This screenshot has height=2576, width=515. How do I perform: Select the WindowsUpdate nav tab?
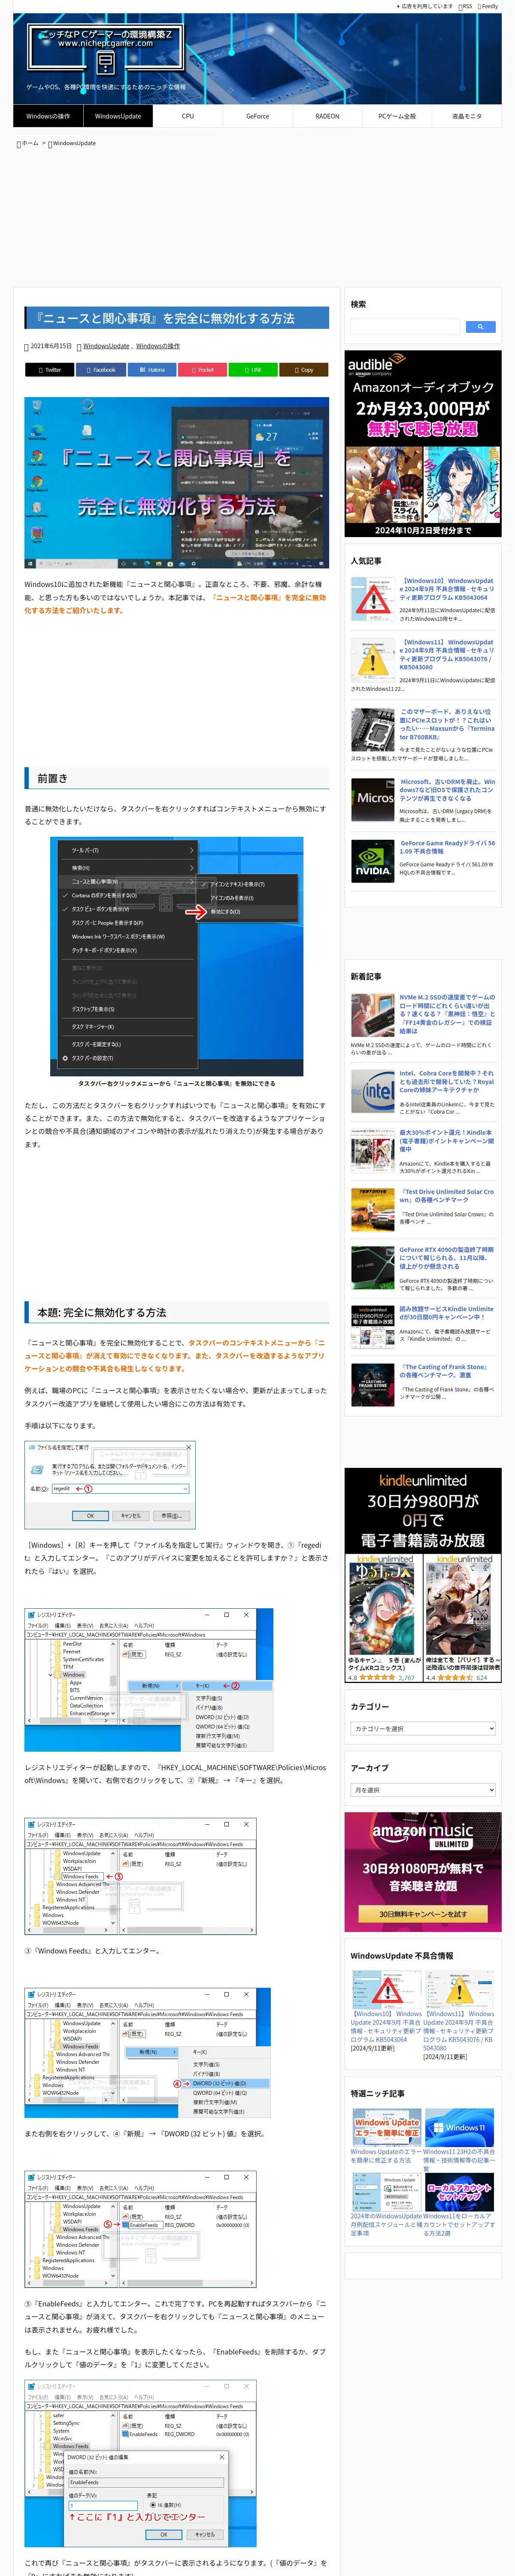click(118, 116)
